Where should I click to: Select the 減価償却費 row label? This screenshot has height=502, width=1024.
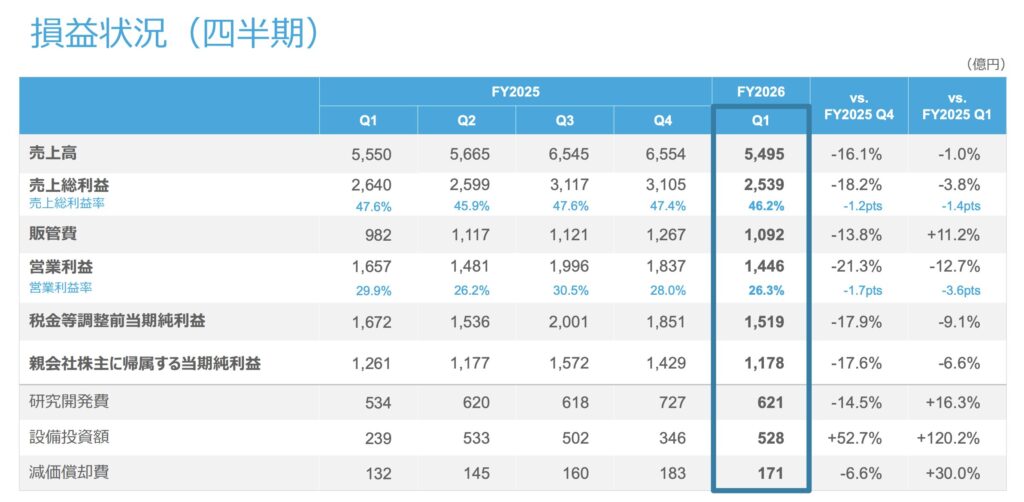coord(61,471)
